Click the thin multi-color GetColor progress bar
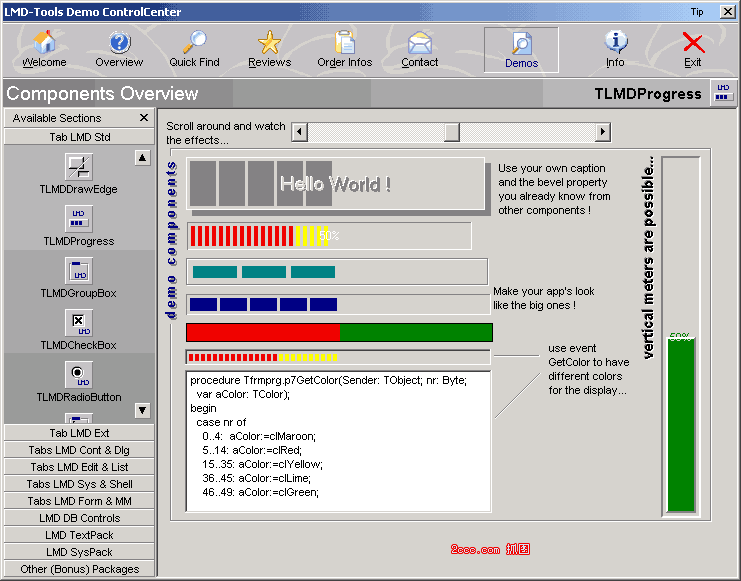This screenshot has width=741, height=581. click(x=338, y=357)
